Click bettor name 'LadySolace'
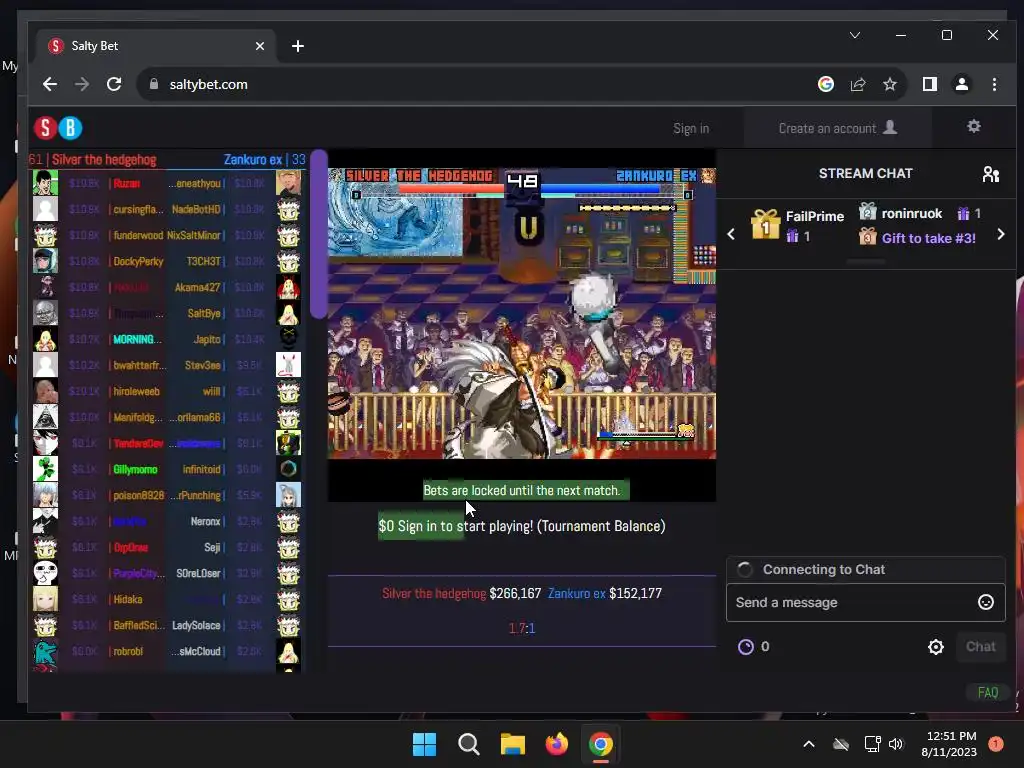 pyautogui.click(x=196, y=626)
